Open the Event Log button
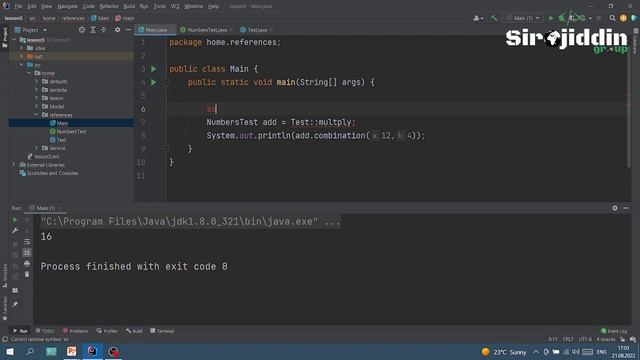The height and width of the screenshot is (360, 640). click(614, 331)
